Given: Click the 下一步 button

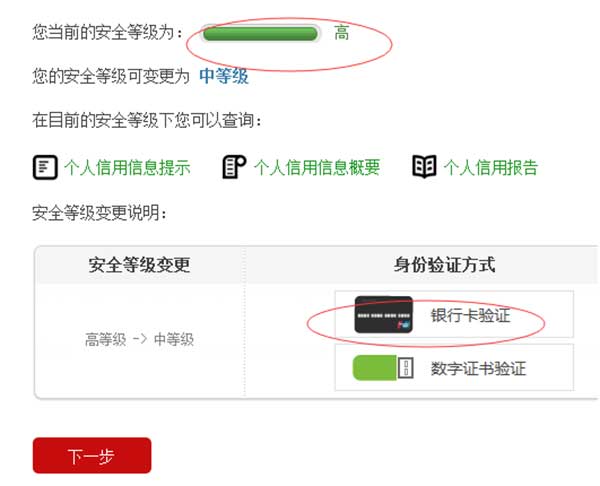Looking at the screenshot, I should pos(92,455).
